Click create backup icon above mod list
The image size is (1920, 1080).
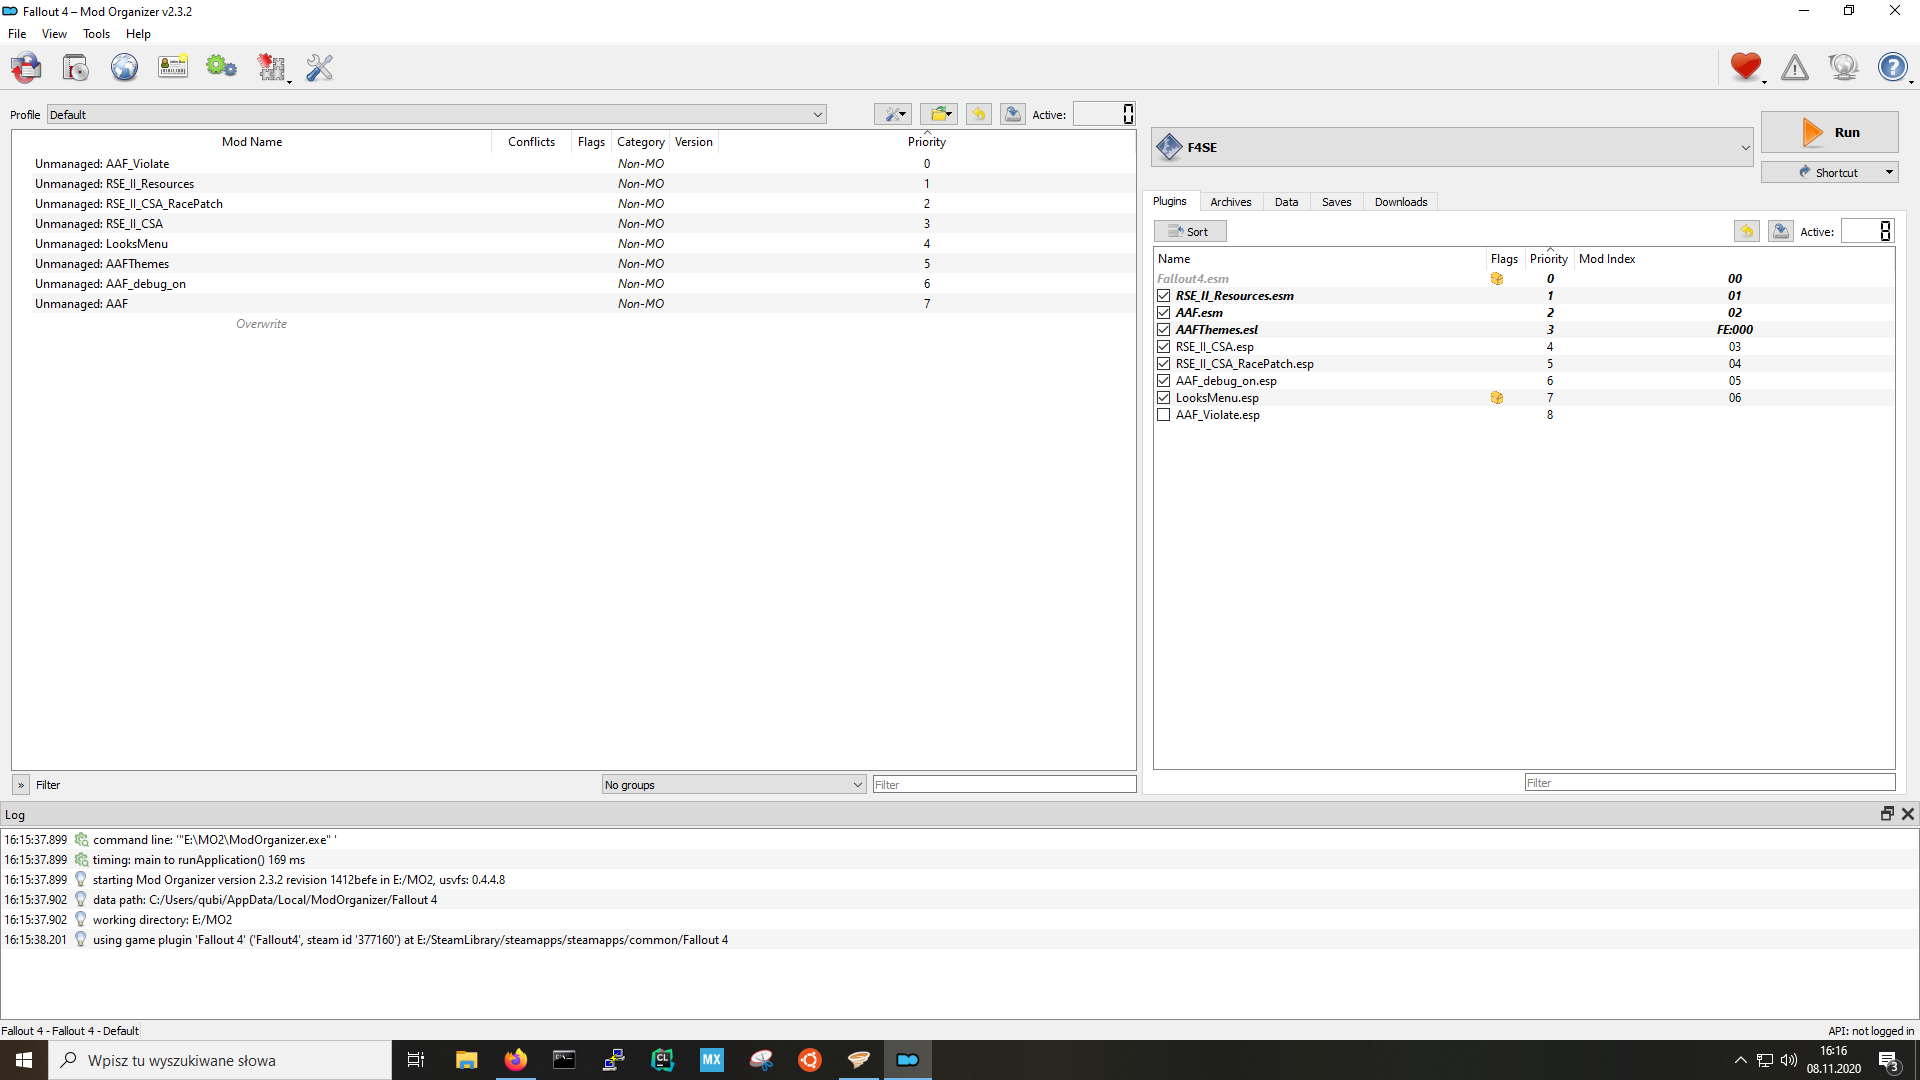click(x=1013, y=114)
